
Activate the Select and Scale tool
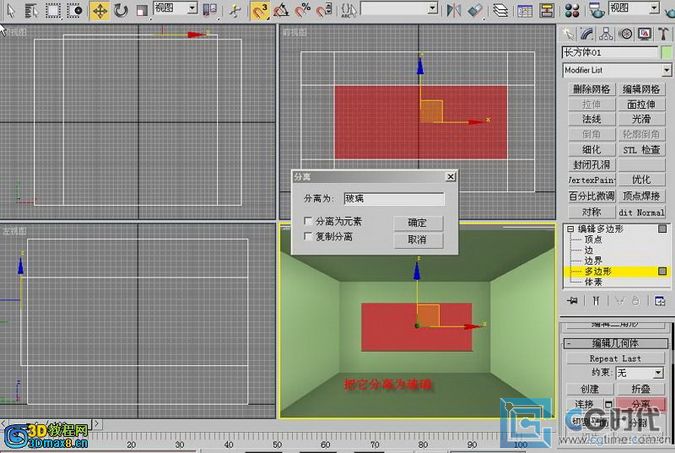142,10
